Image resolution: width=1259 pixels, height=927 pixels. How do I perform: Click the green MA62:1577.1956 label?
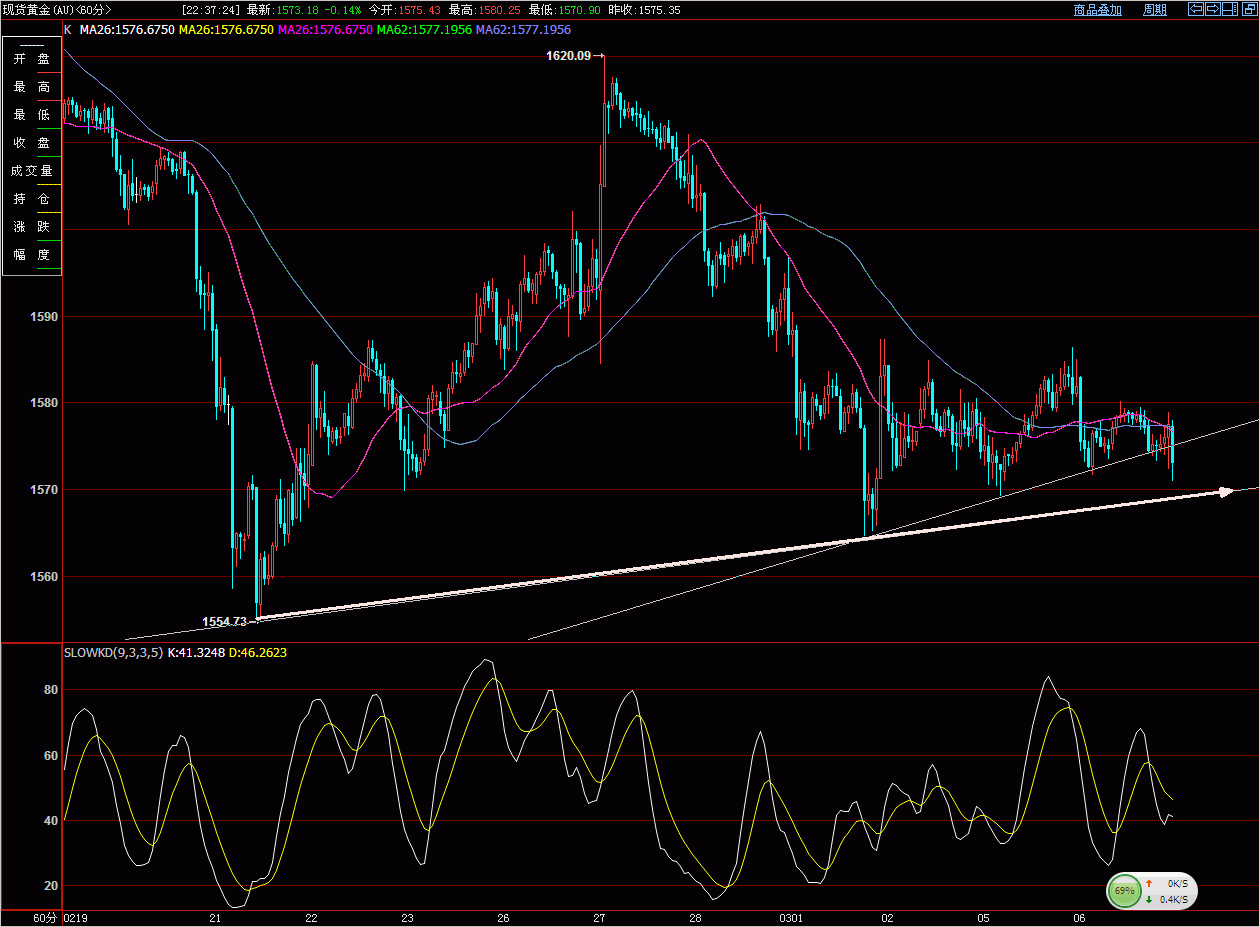424,30
